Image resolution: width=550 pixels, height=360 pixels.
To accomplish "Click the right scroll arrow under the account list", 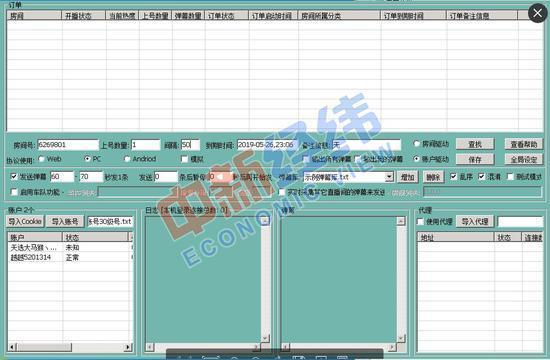I will (128, 347).
